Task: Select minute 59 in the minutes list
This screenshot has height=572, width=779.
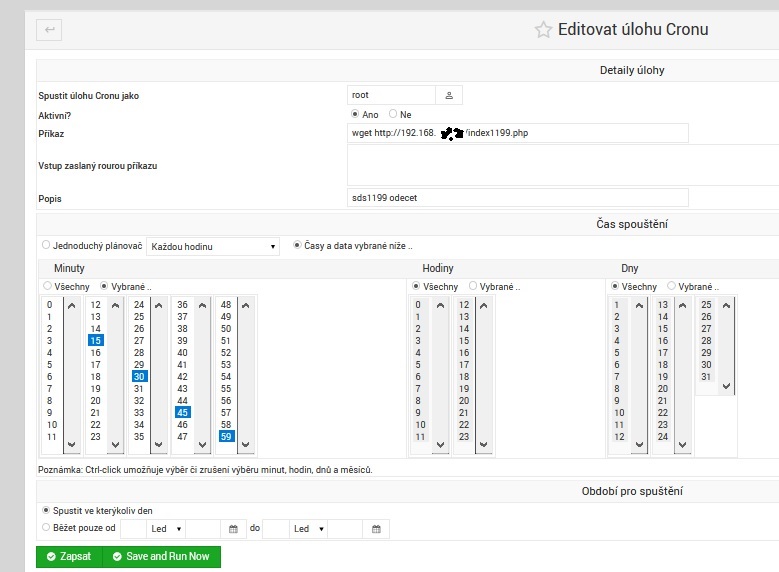Action: [x=226, y=436]
